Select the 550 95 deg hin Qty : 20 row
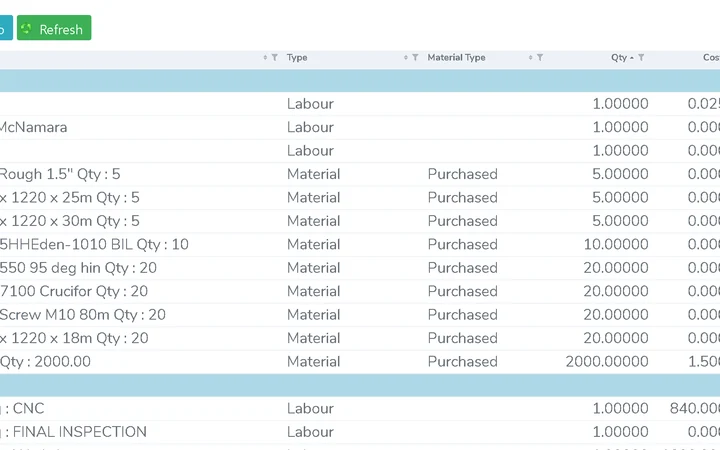720x450 pixels. pyautogui.click(x=360, y=268)
